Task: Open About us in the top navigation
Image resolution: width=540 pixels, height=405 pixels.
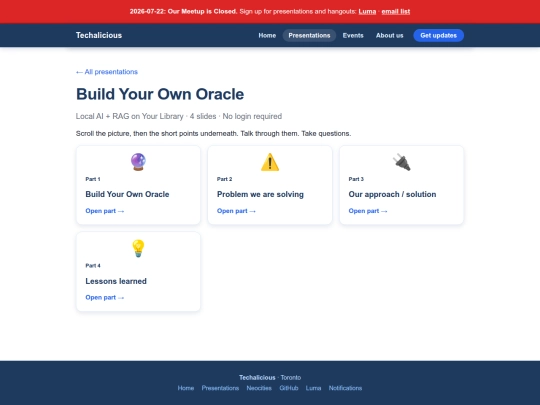Action: (390, 35)
